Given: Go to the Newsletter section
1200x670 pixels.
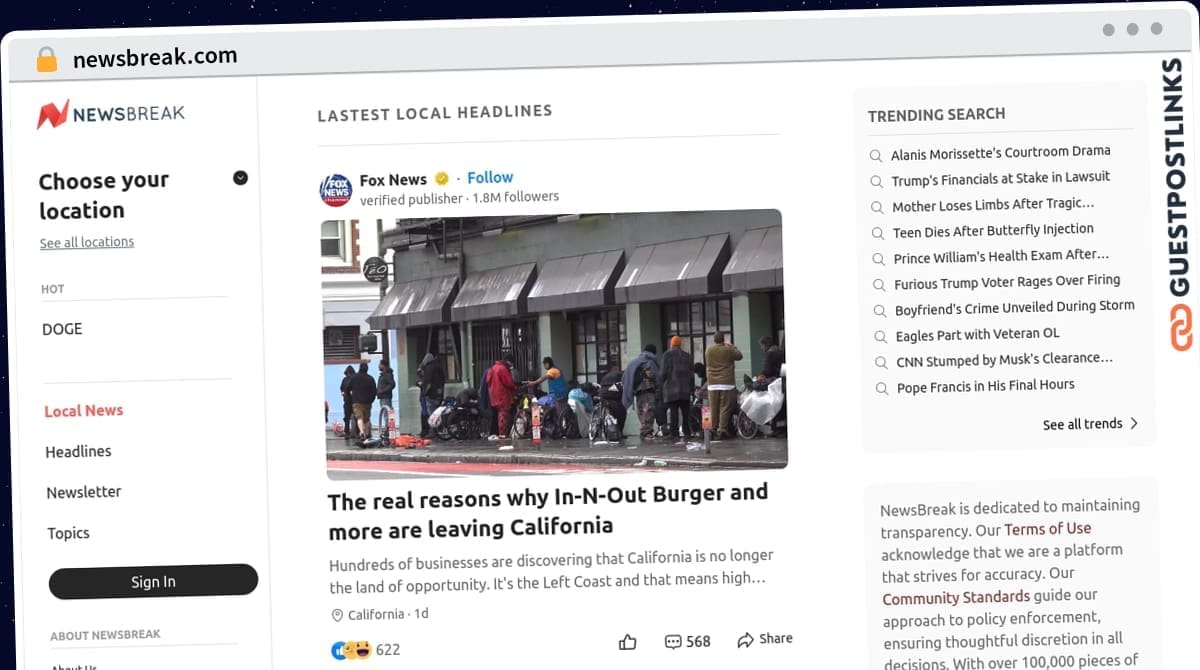Looking at the screenshot, I should [x=84, y=492].
